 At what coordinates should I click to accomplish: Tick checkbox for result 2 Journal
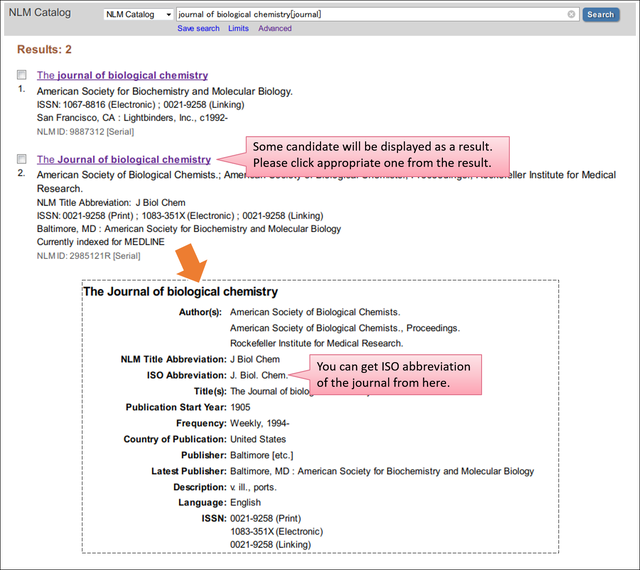coord(22,159)
